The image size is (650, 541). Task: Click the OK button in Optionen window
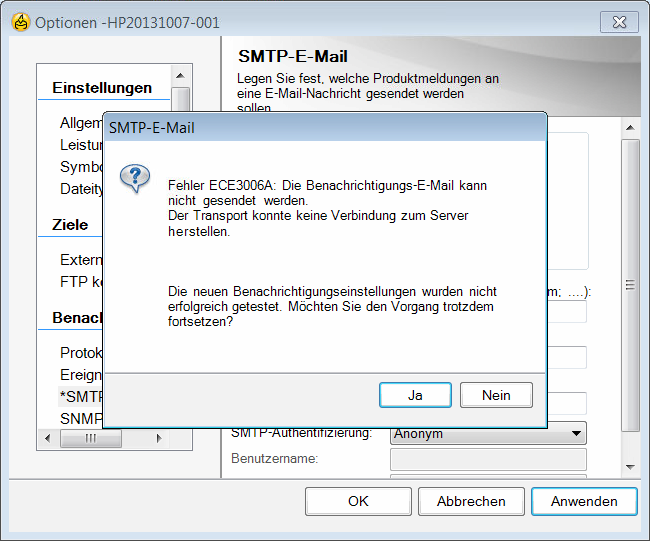click(x=358, y=501)
